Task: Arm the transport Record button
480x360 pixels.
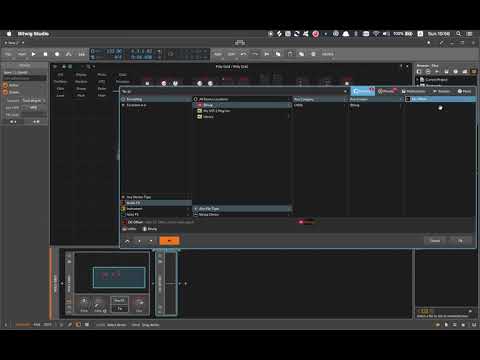Action: (x=57, y=54)
